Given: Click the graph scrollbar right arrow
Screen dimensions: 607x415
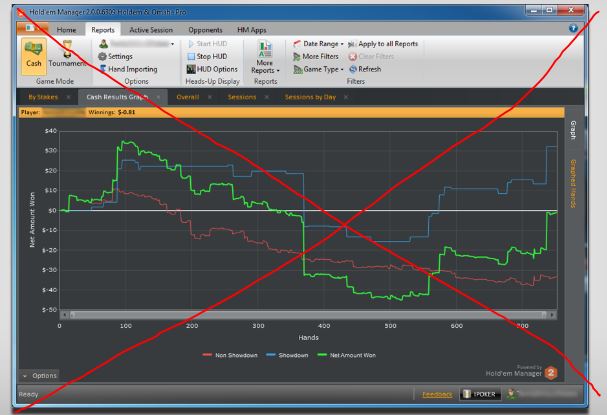Looking at the screenshot, I should [x=552, y=315].
